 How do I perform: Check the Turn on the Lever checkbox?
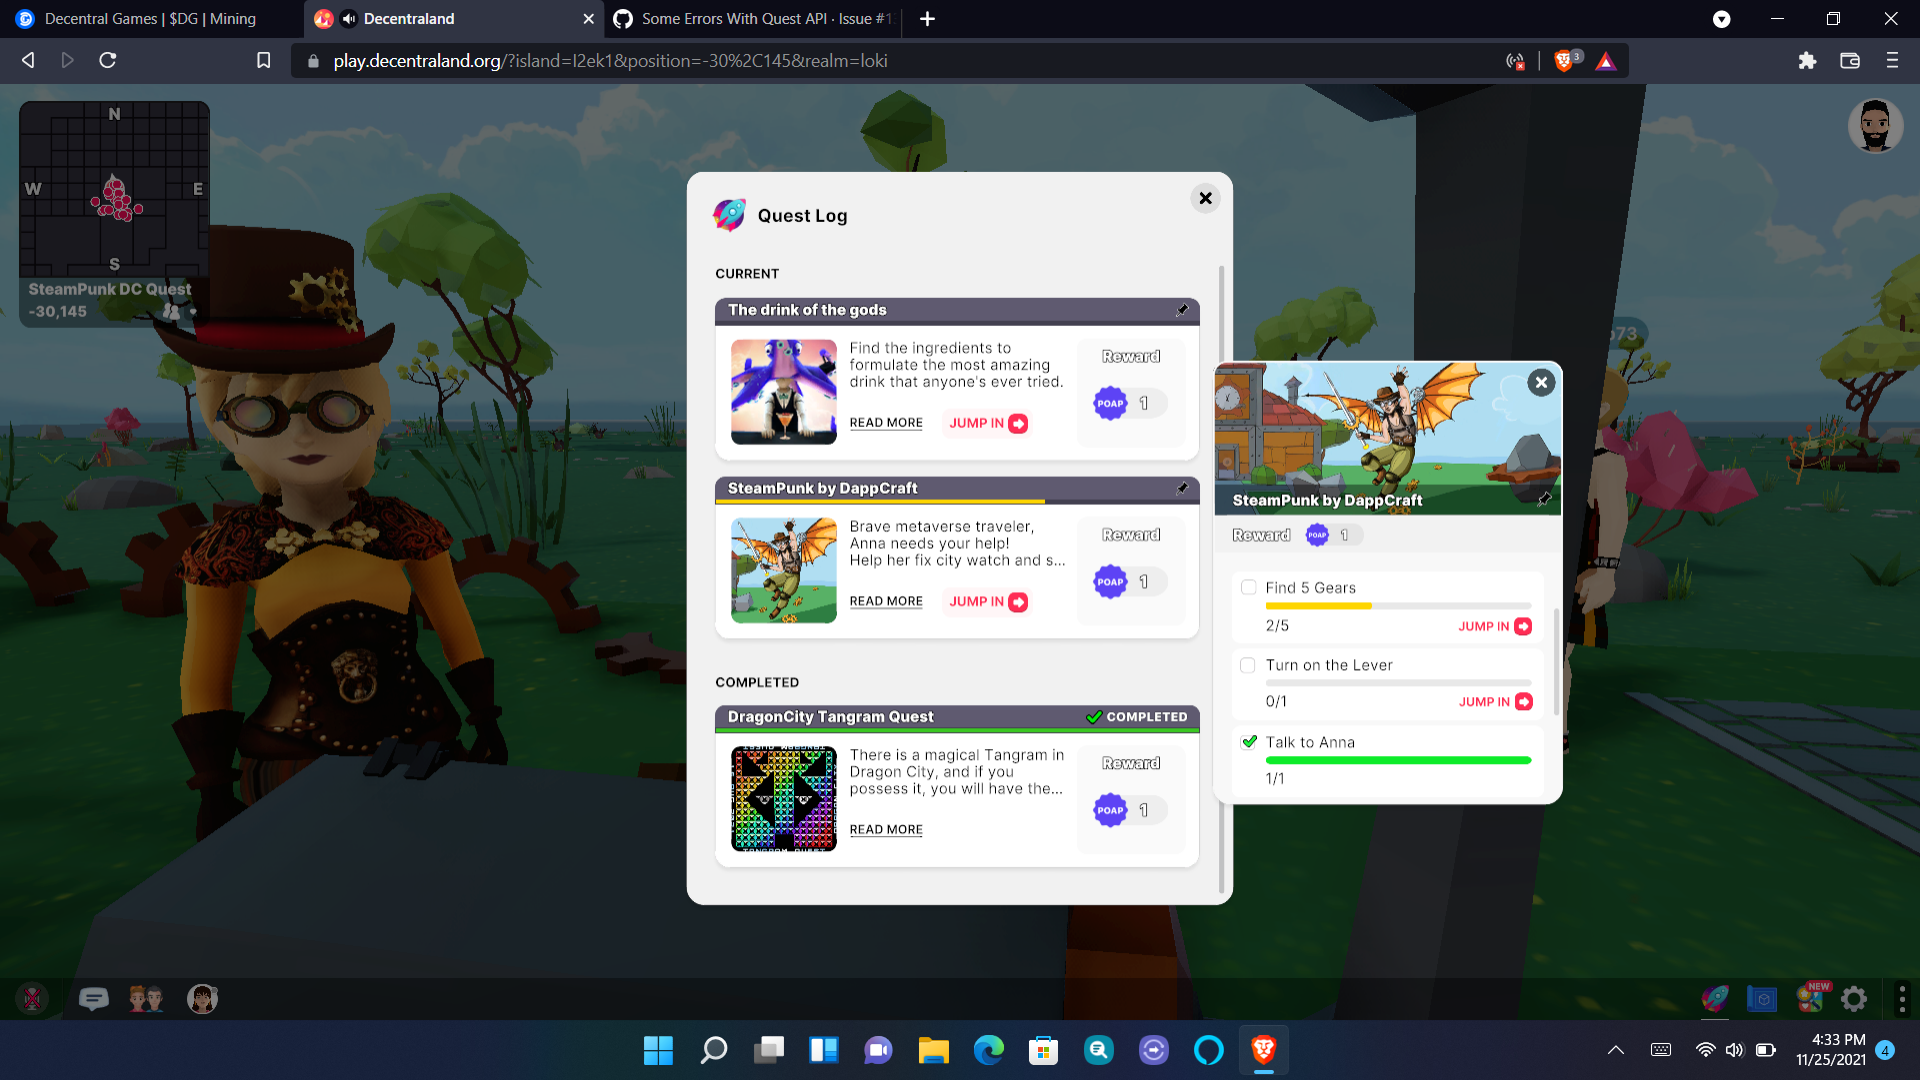1248,665
